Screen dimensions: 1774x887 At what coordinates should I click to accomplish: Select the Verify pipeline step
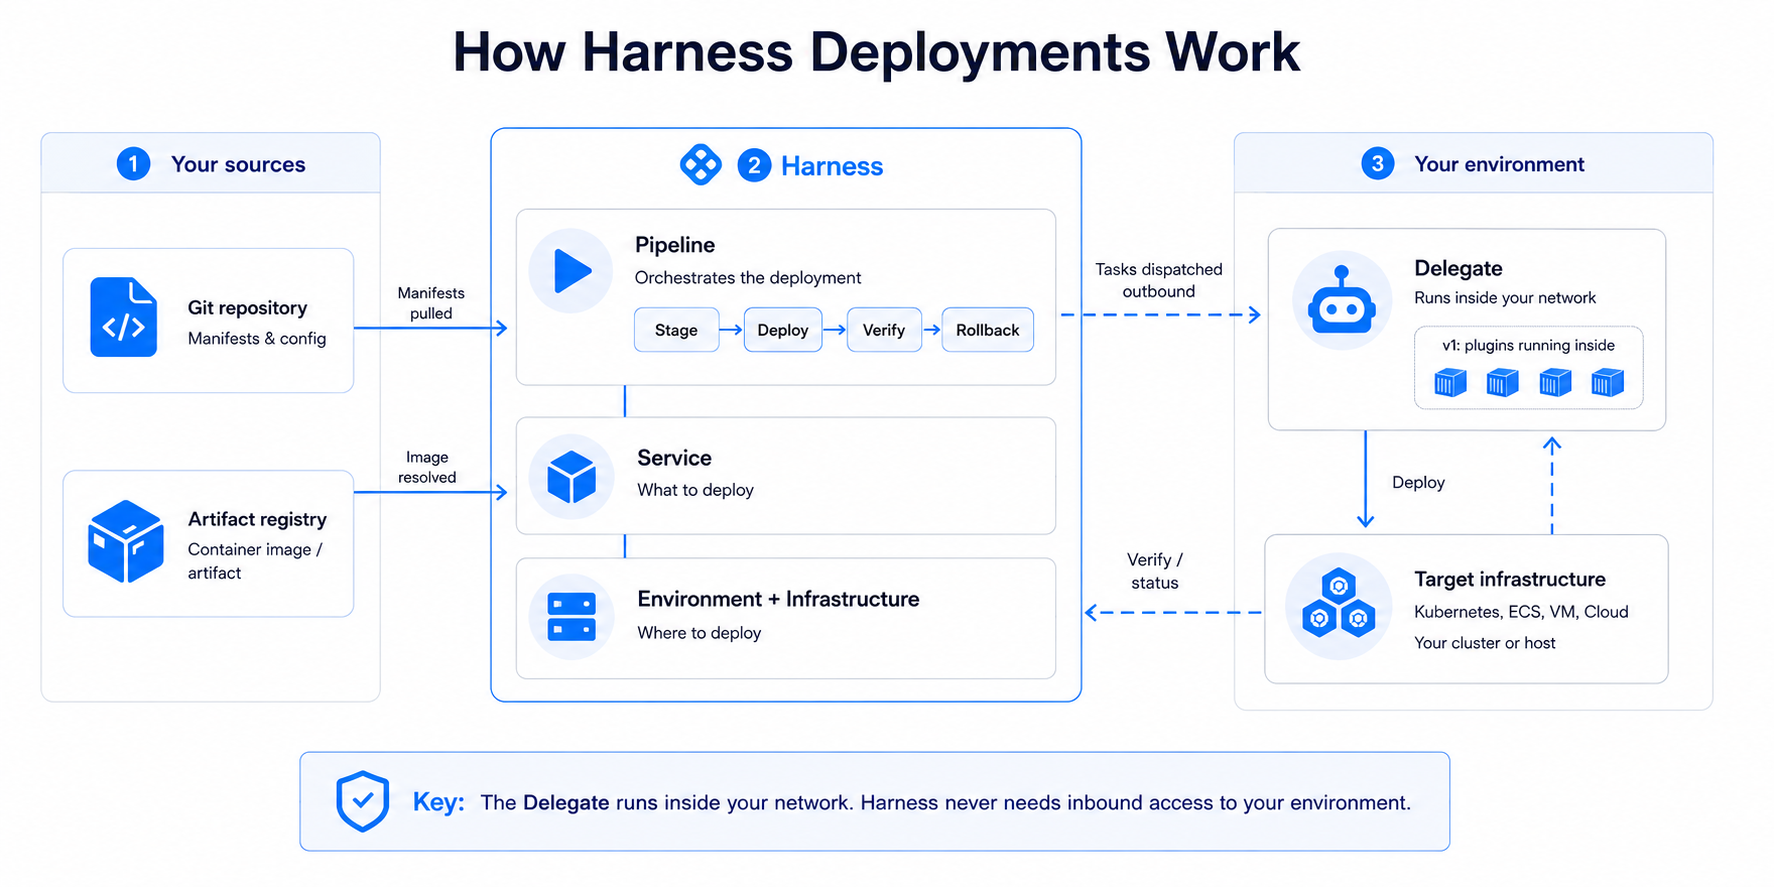click(884, 330)
